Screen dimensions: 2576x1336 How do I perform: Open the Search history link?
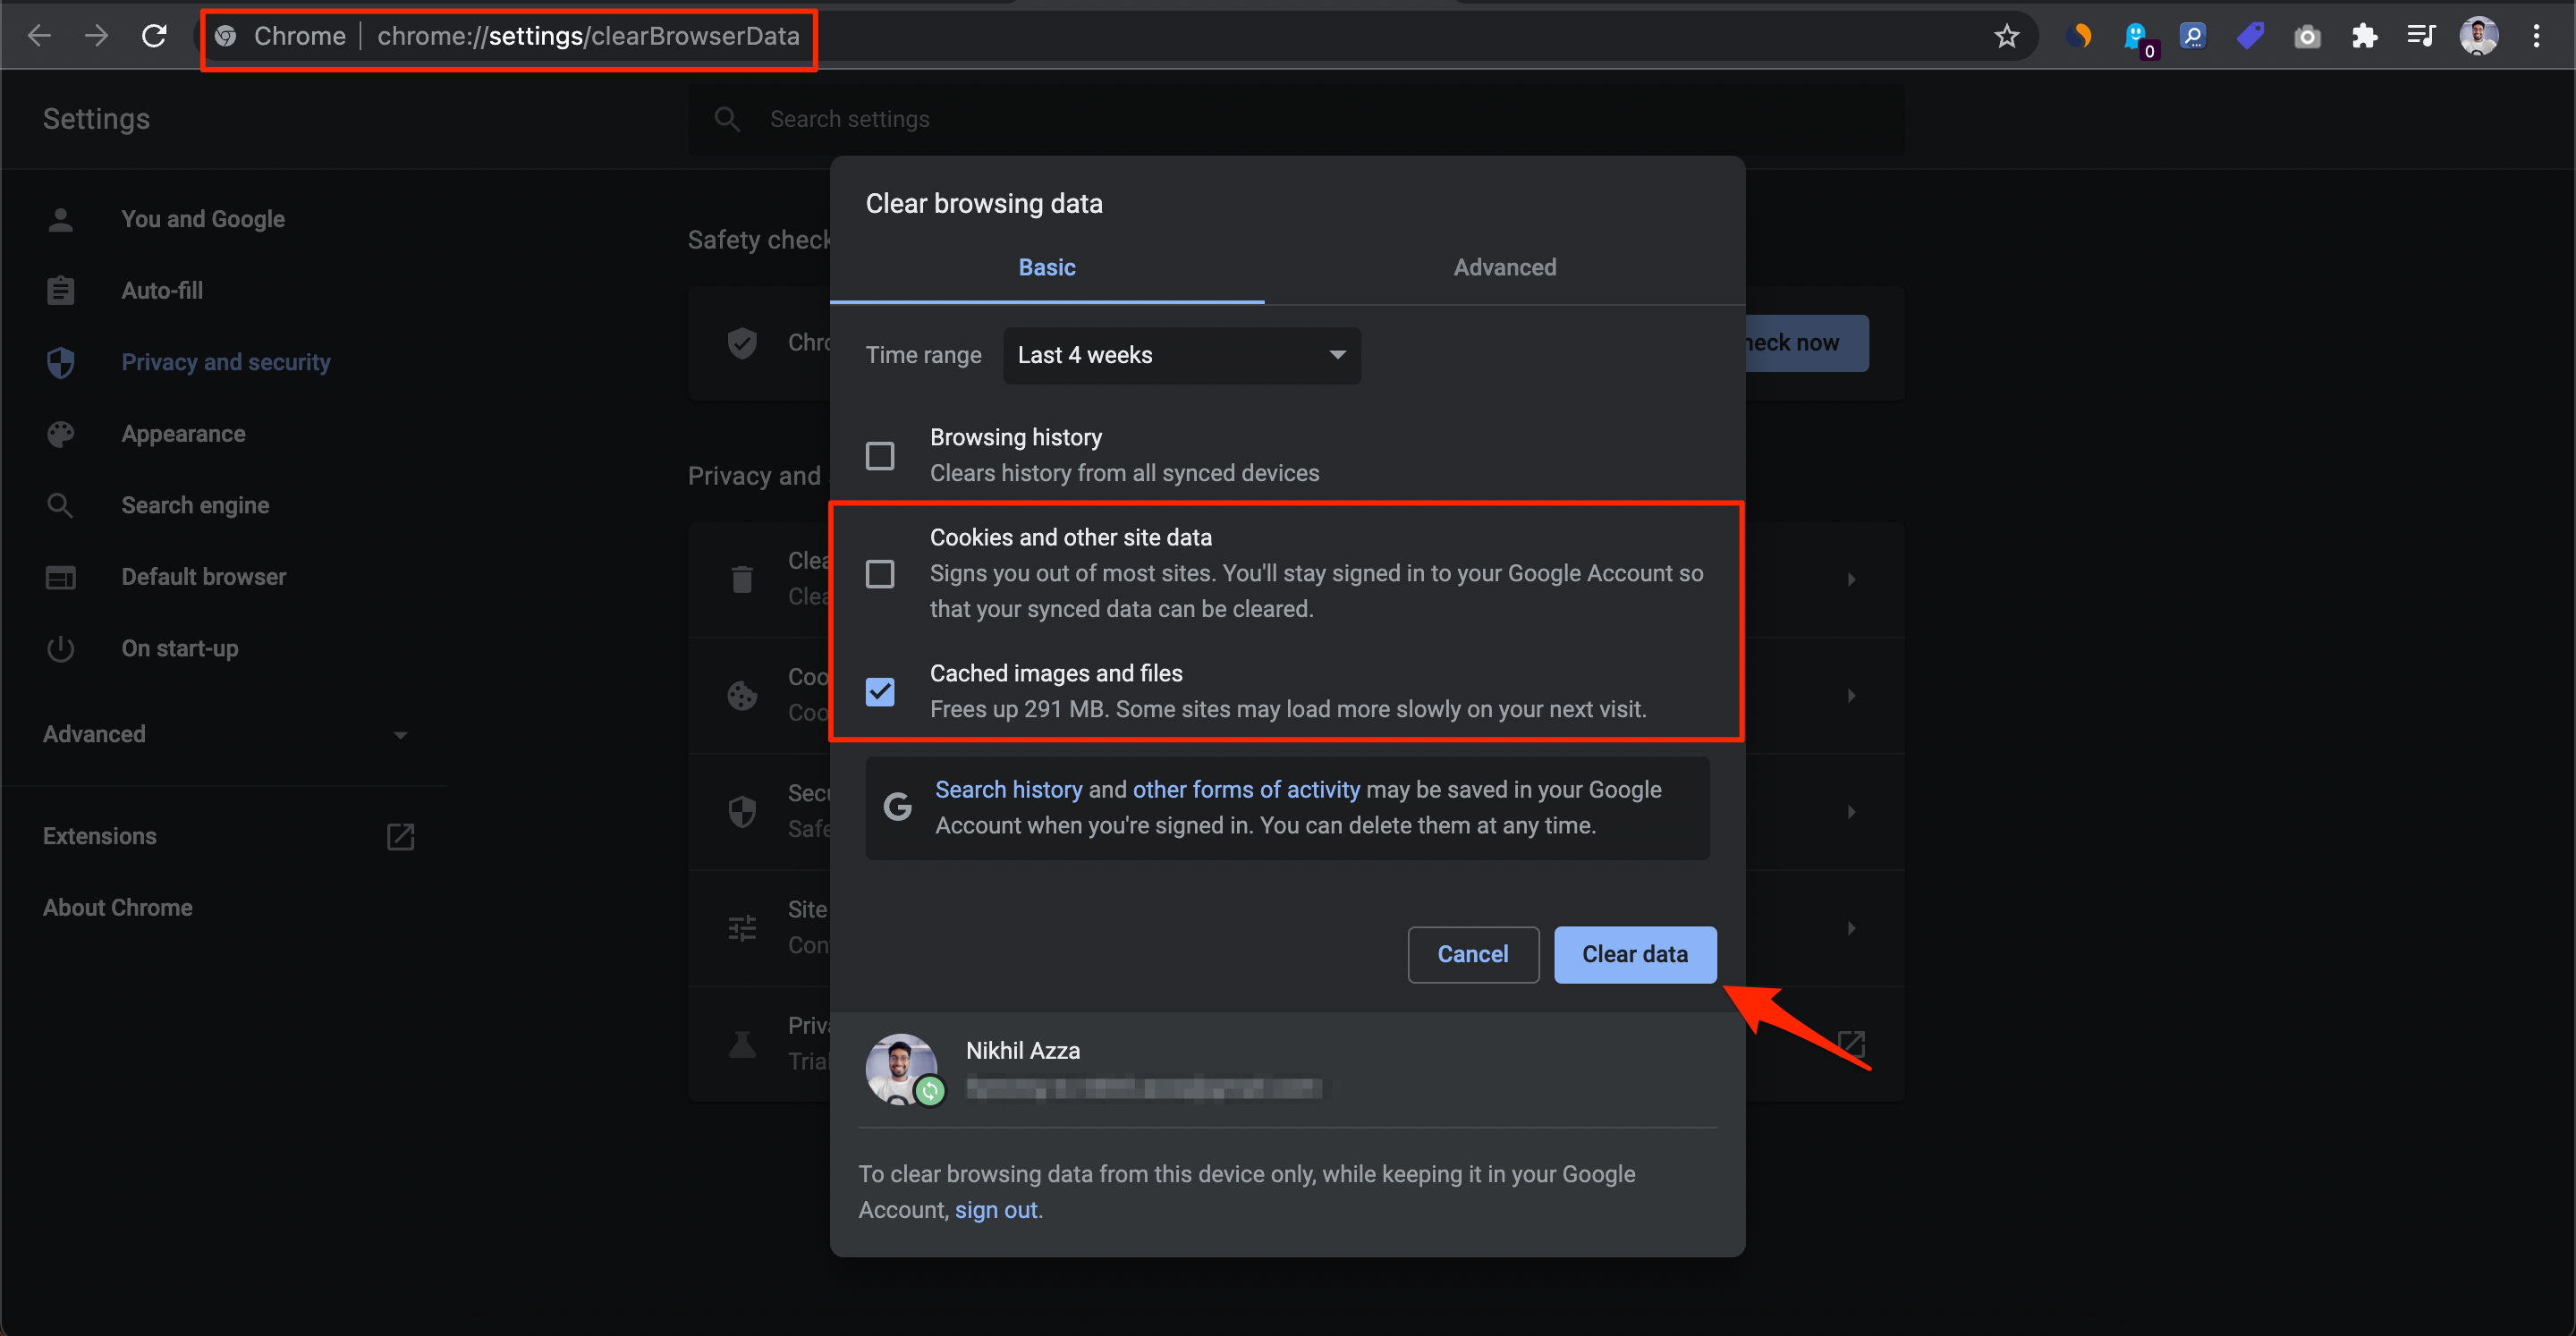(x=1008, y=789)
